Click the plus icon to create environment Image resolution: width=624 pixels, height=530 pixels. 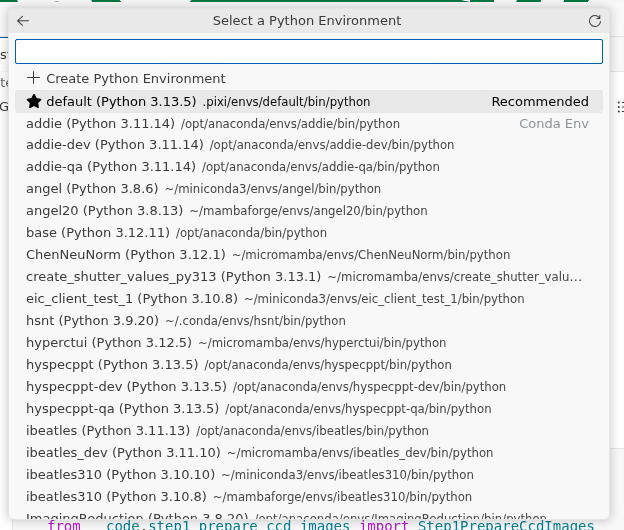[34, 78]
